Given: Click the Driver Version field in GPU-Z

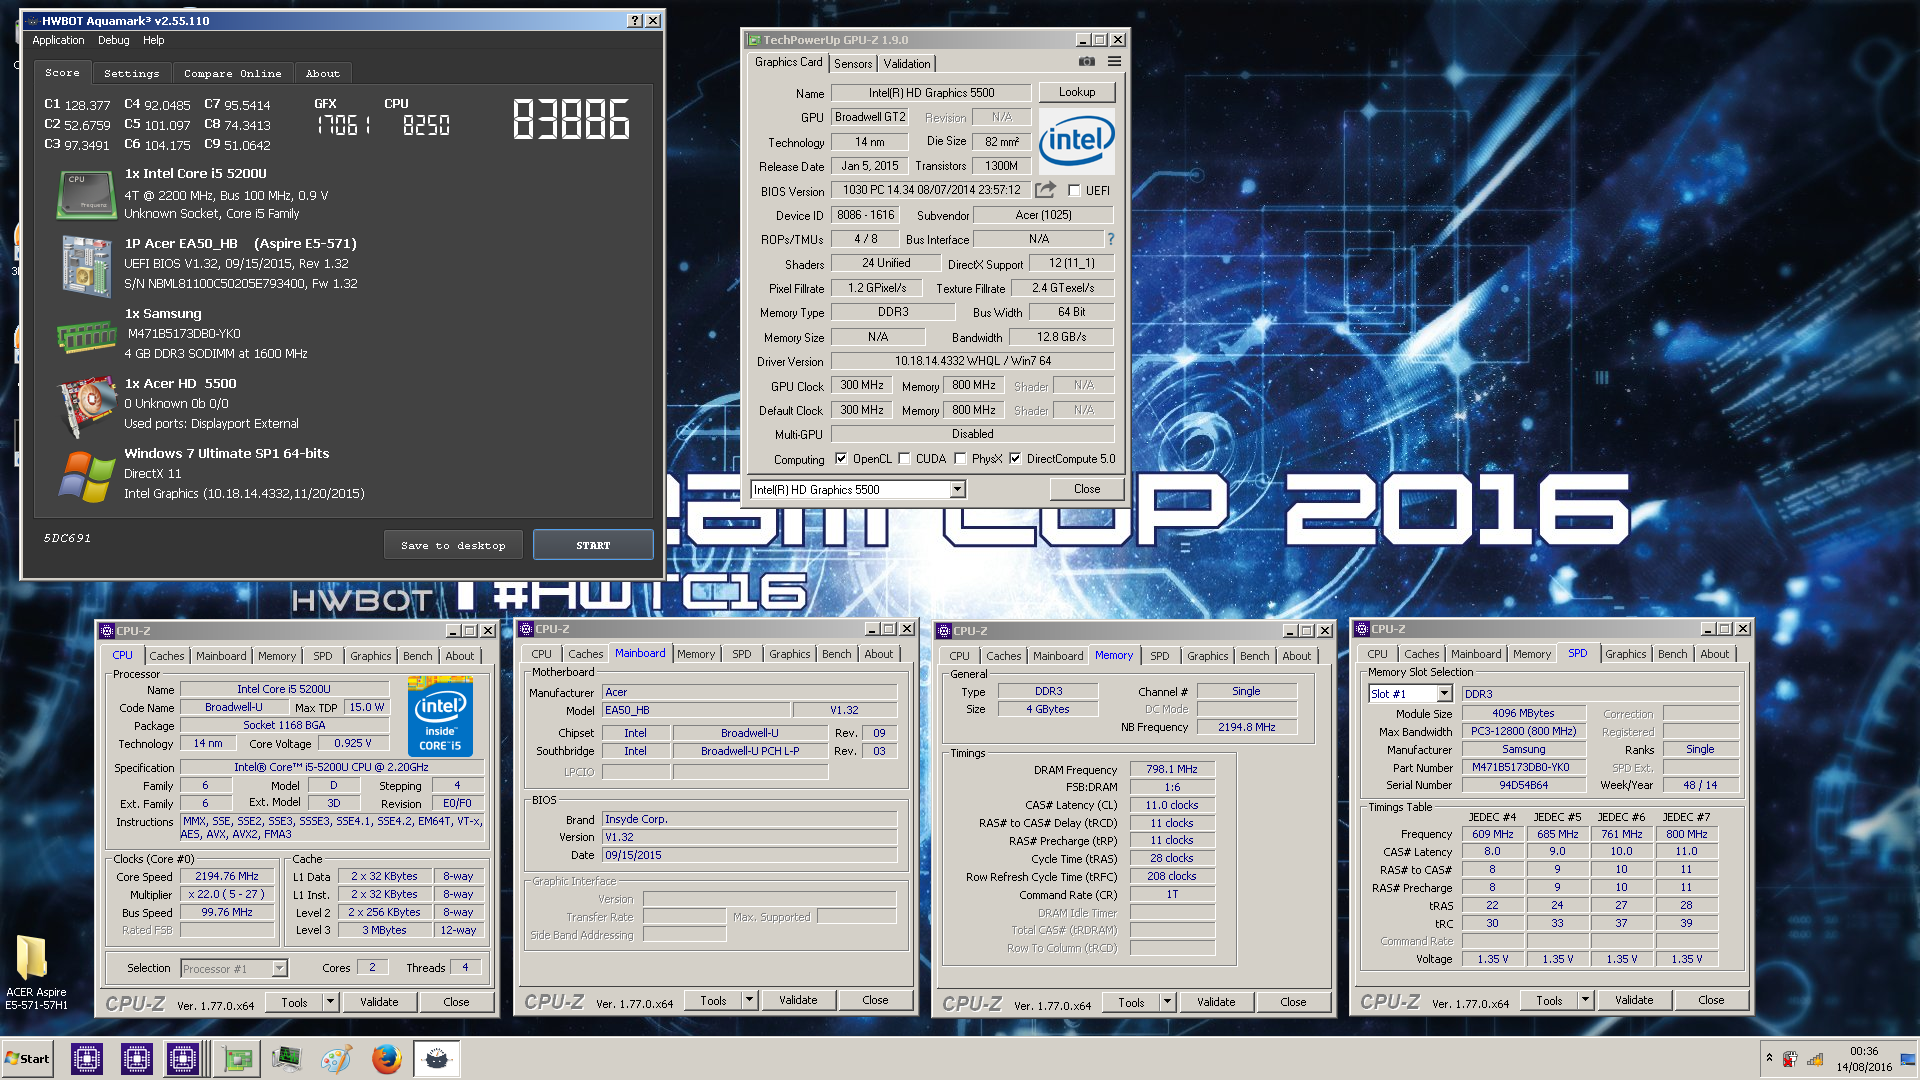Looking at the screenshot, I should [972, 361].
